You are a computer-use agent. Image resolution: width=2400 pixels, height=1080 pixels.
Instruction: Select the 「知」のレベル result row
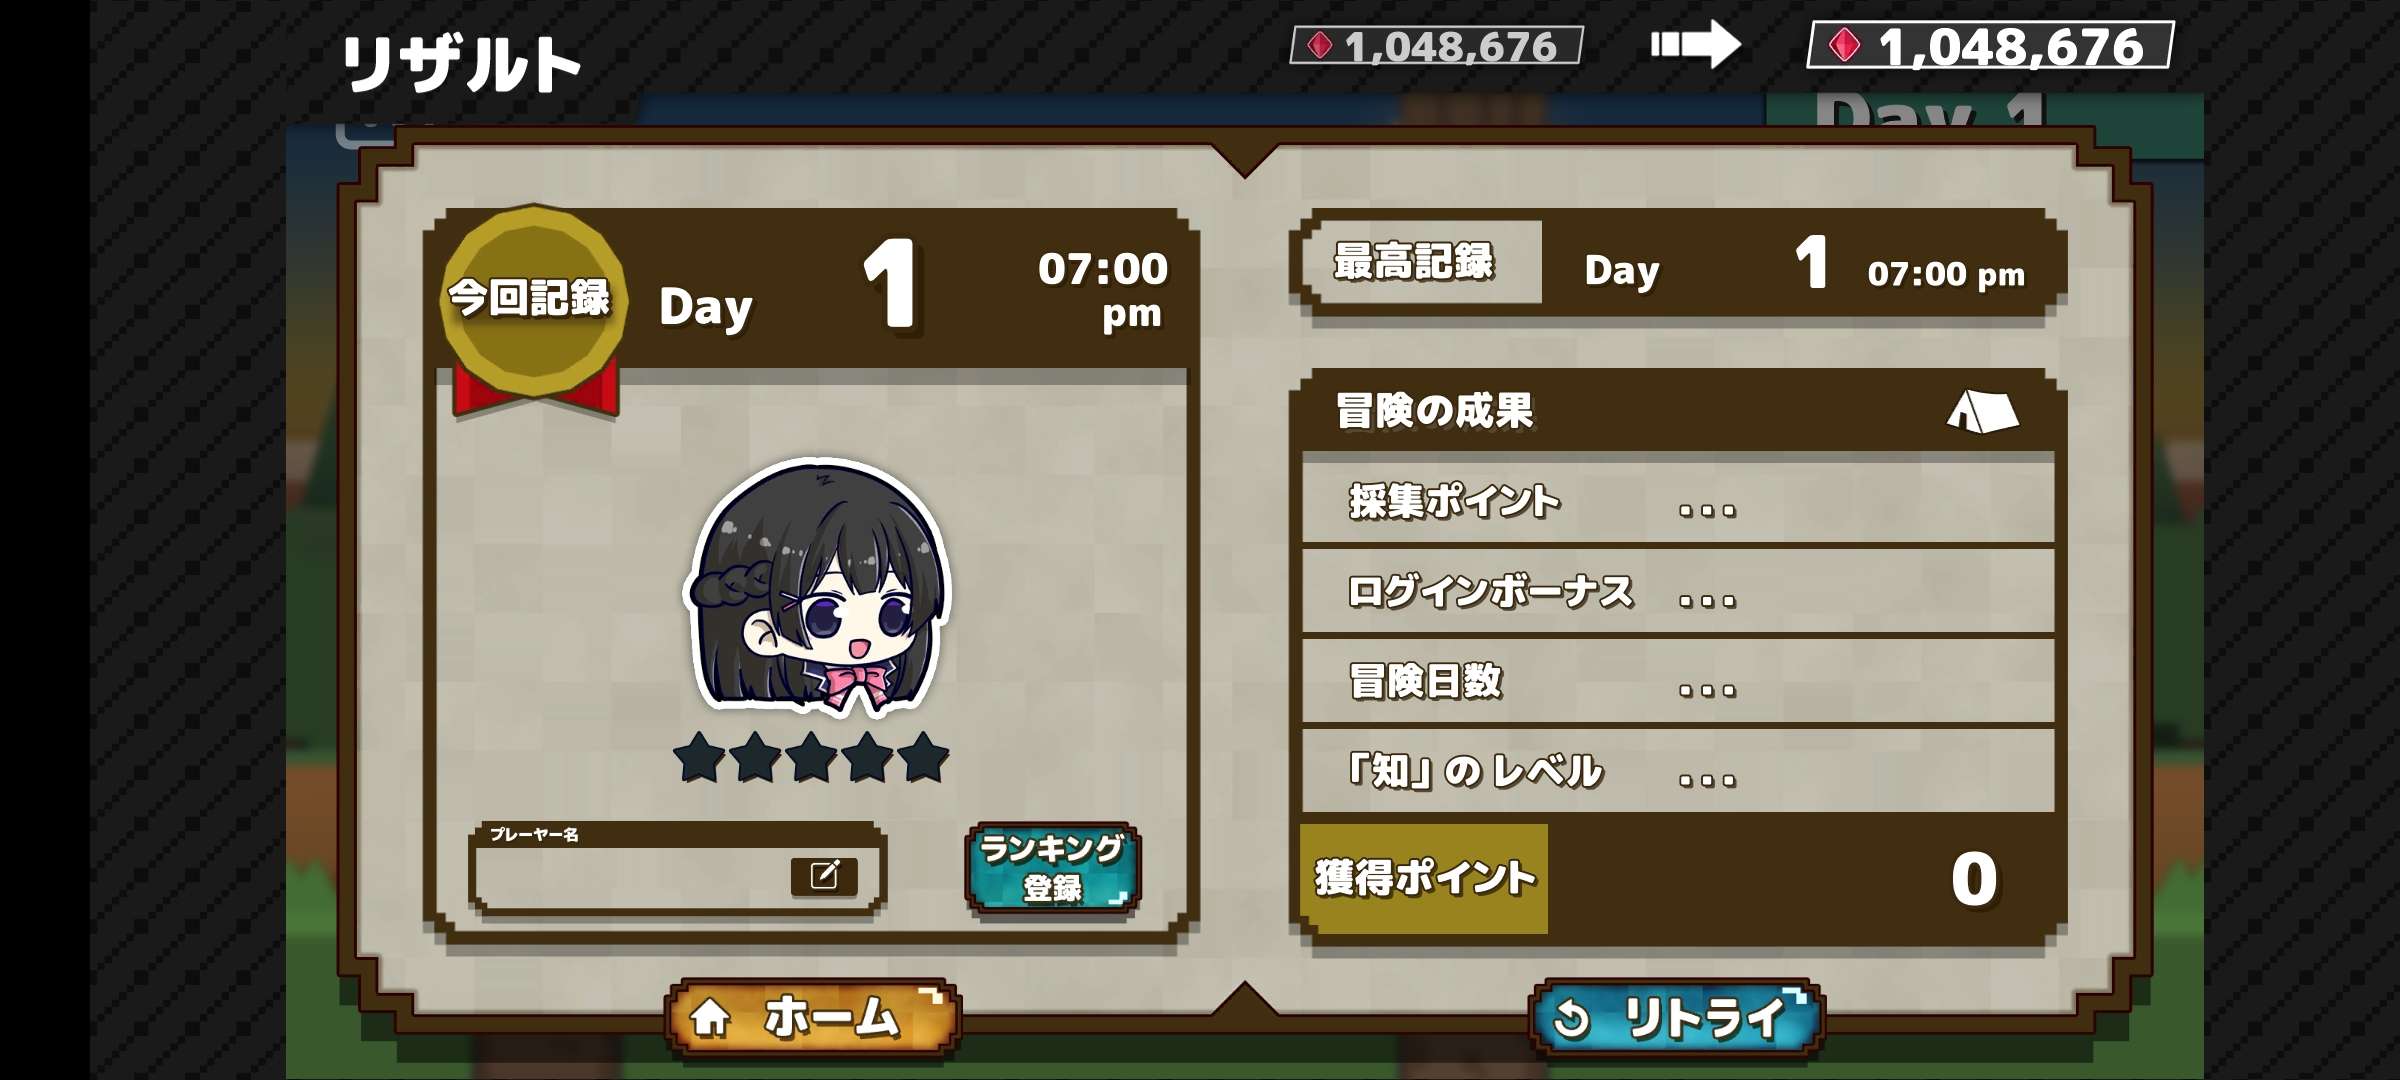pos(1678,771)
